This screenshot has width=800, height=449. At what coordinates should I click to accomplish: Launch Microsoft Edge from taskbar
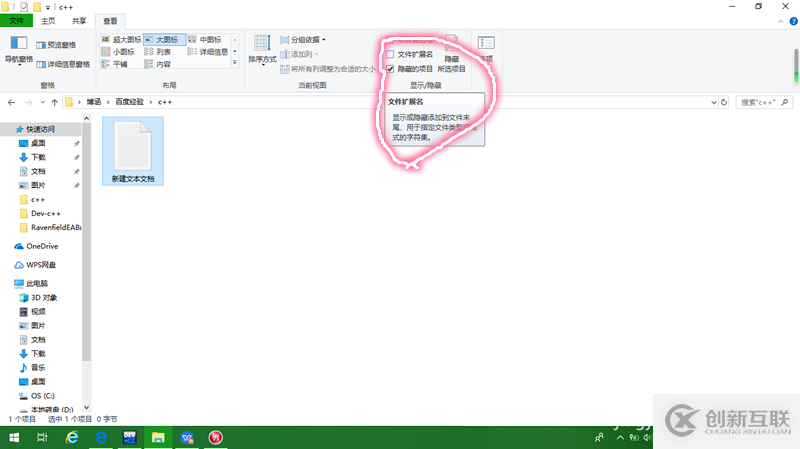click(x=101, y=437)
